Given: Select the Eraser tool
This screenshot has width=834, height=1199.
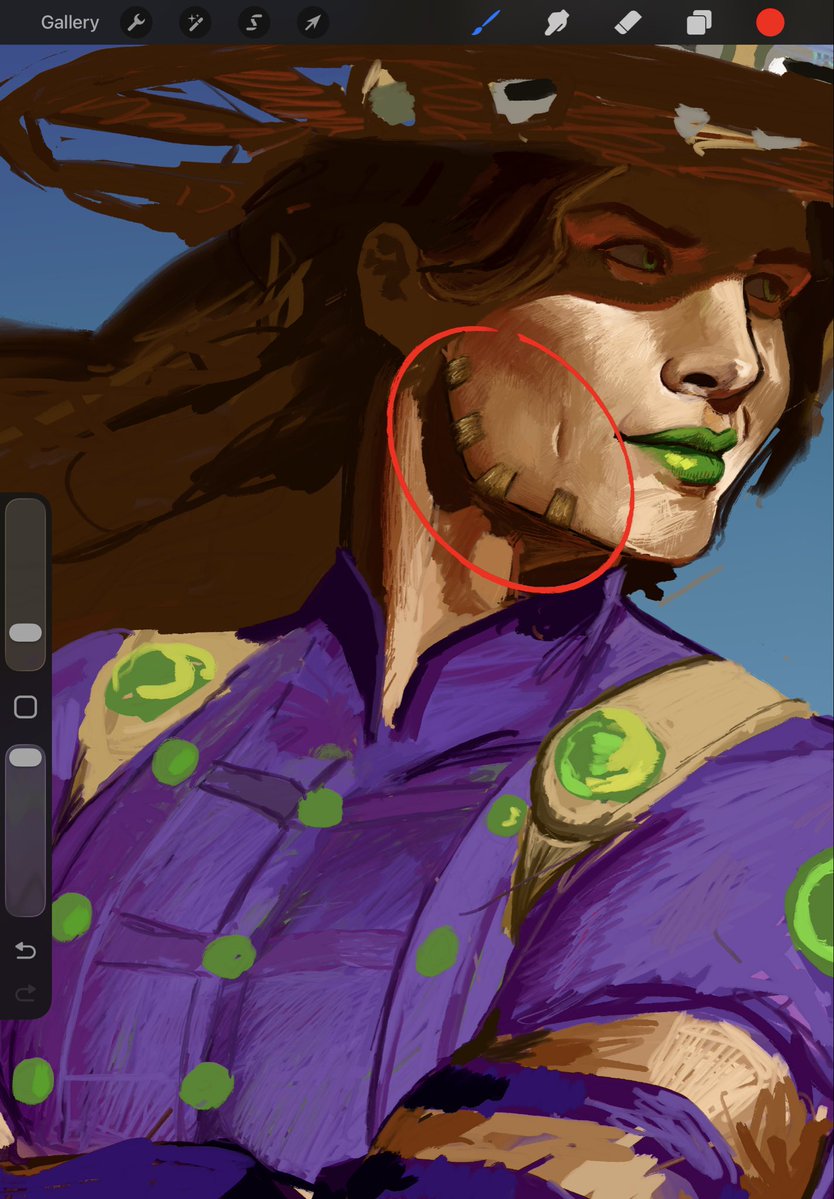Looking at the screenshot, I should tap(627, 23).
